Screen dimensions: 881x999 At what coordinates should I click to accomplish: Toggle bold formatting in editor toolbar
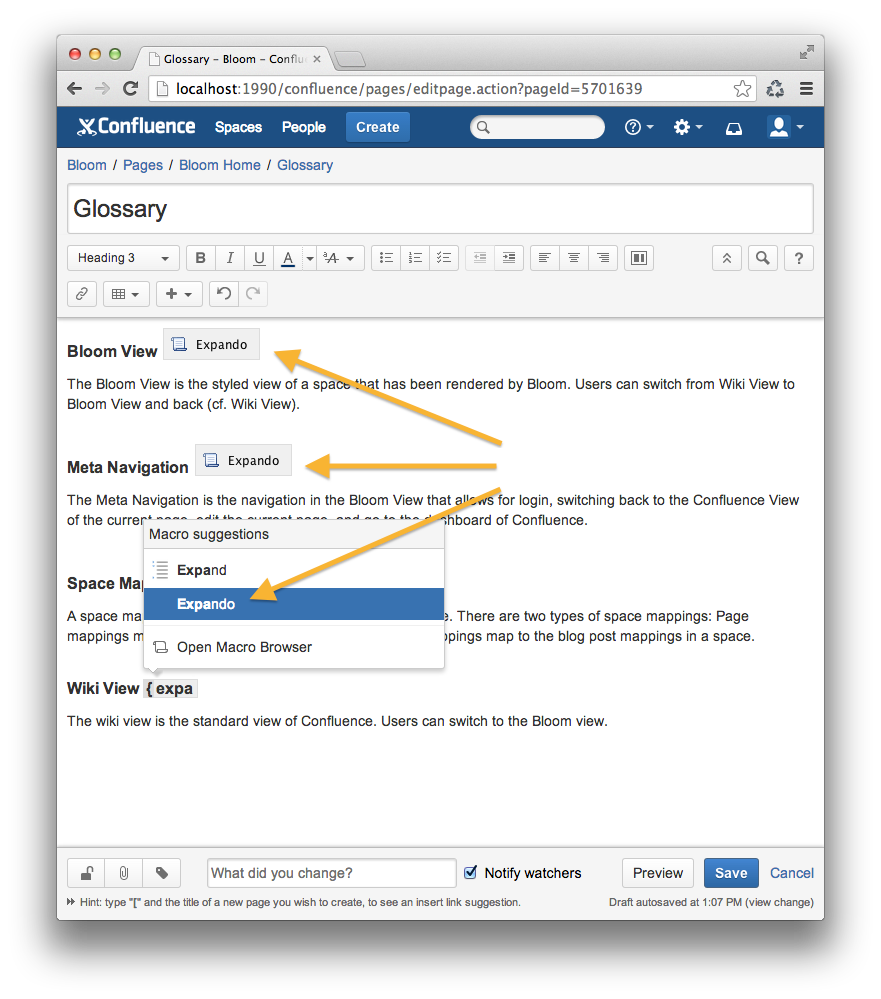pyautogui.click(x=200, y=258)
